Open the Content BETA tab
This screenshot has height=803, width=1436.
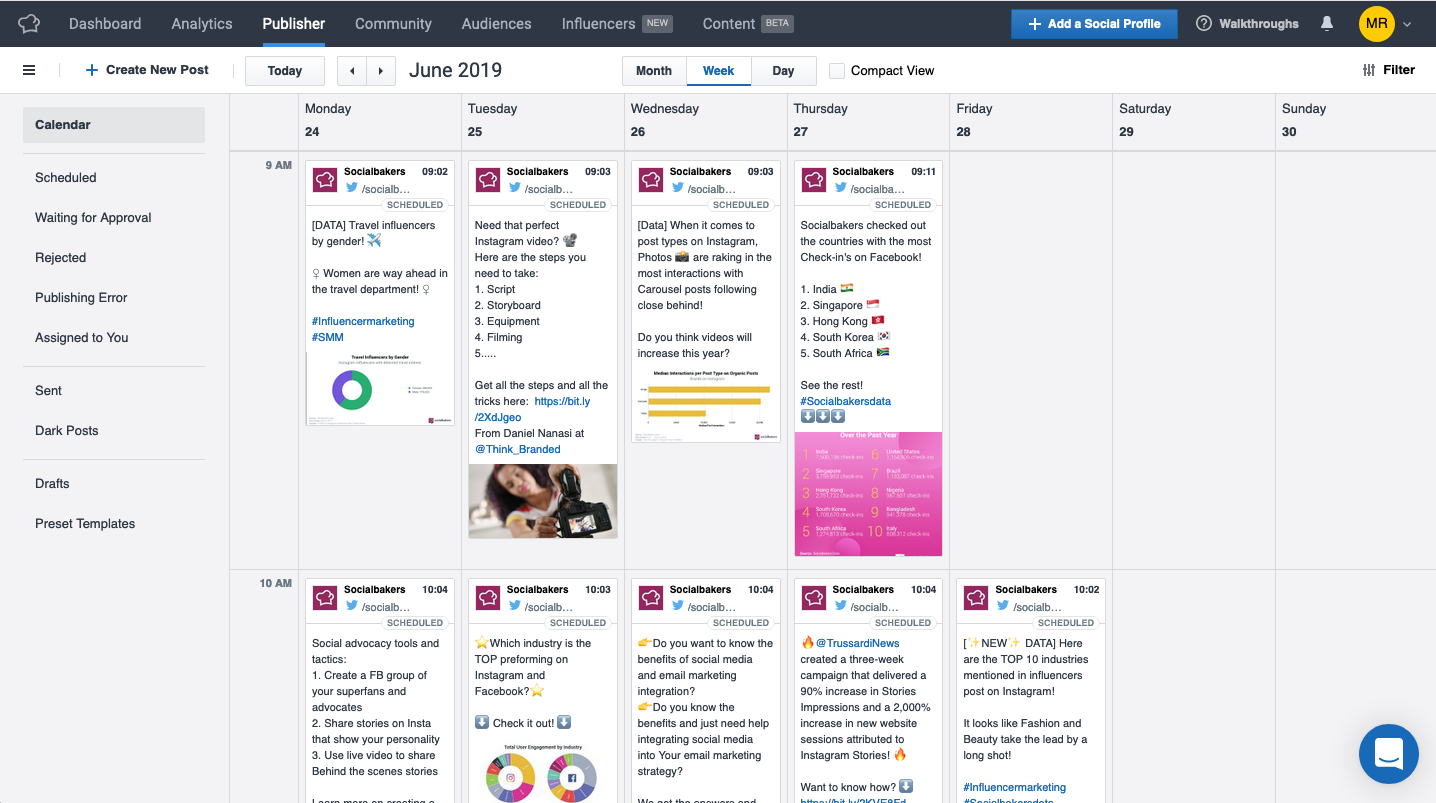coord(748,23)
